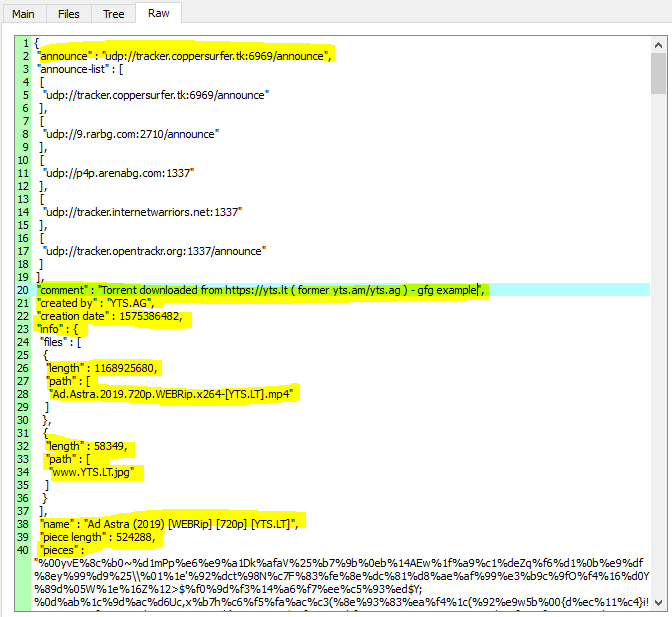This screenshot has height=617, width=672.
Task: Click the "files" key on line 24
Action: 53,342
